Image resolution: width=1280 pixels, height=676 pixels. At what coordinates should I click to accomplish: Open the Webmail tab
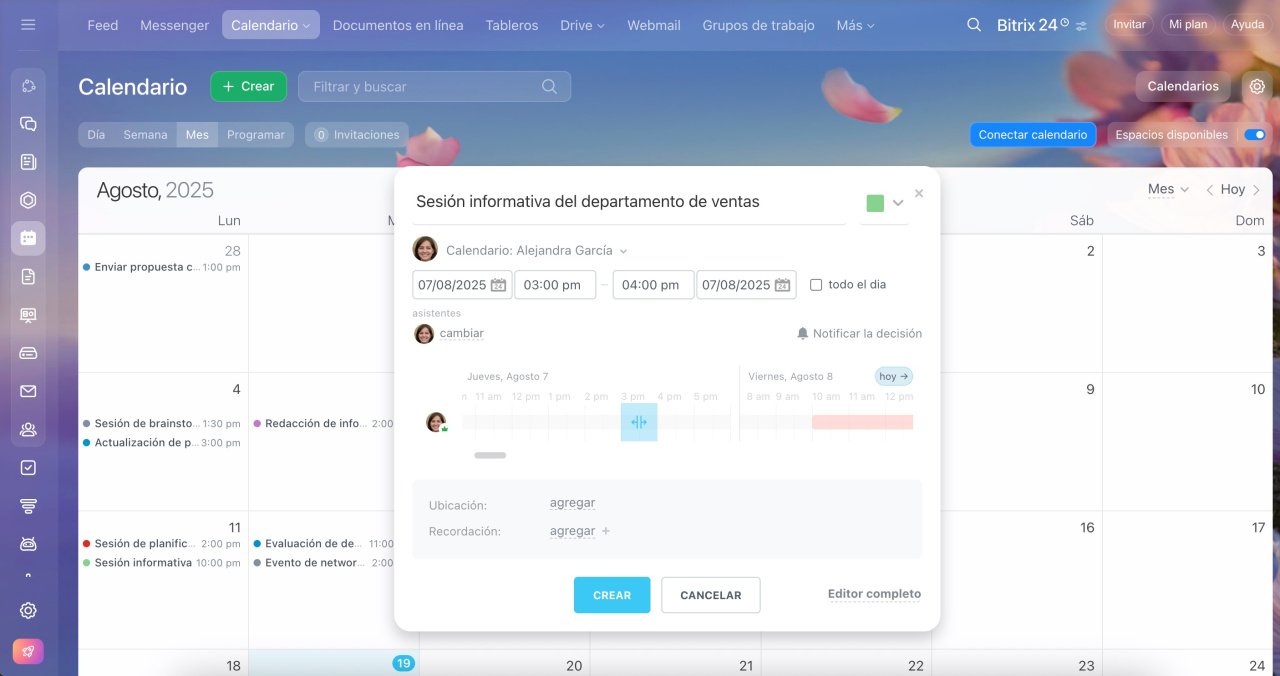(654, 25)
